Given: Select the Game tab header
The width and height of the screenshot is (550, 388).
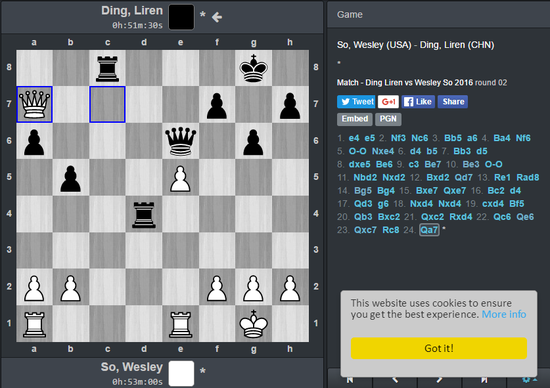Looking at the screenshot, I should click(x=350, y=15).
